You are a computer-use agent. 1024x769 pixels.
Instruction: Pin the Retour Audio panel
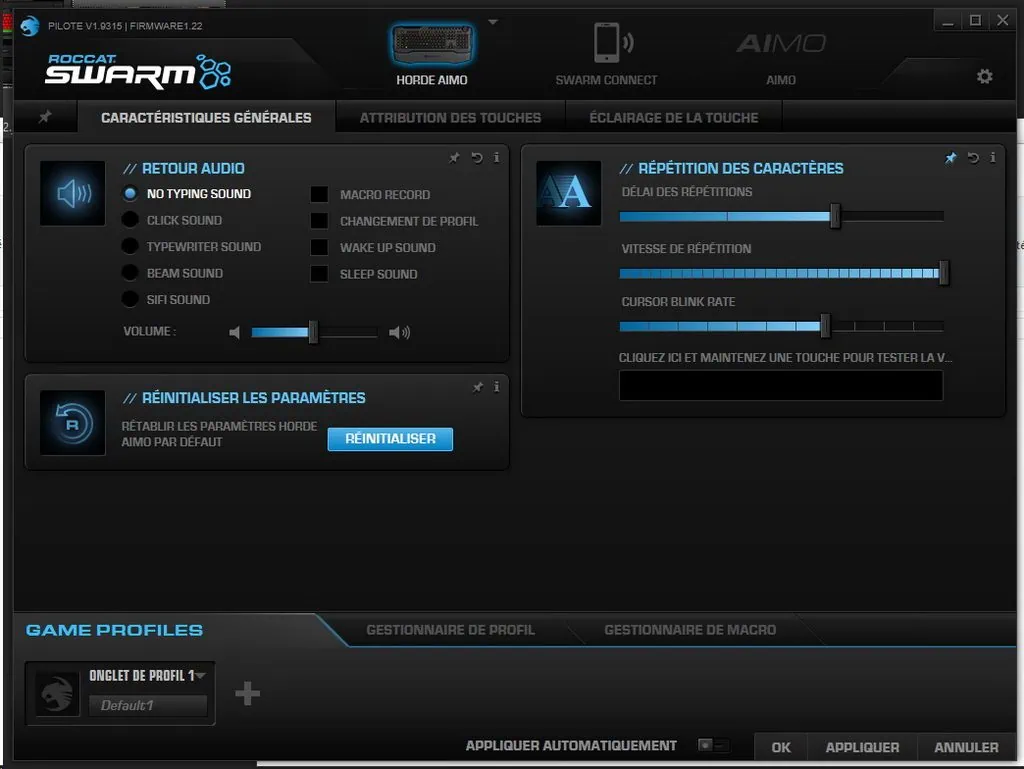tap(455, 157)
